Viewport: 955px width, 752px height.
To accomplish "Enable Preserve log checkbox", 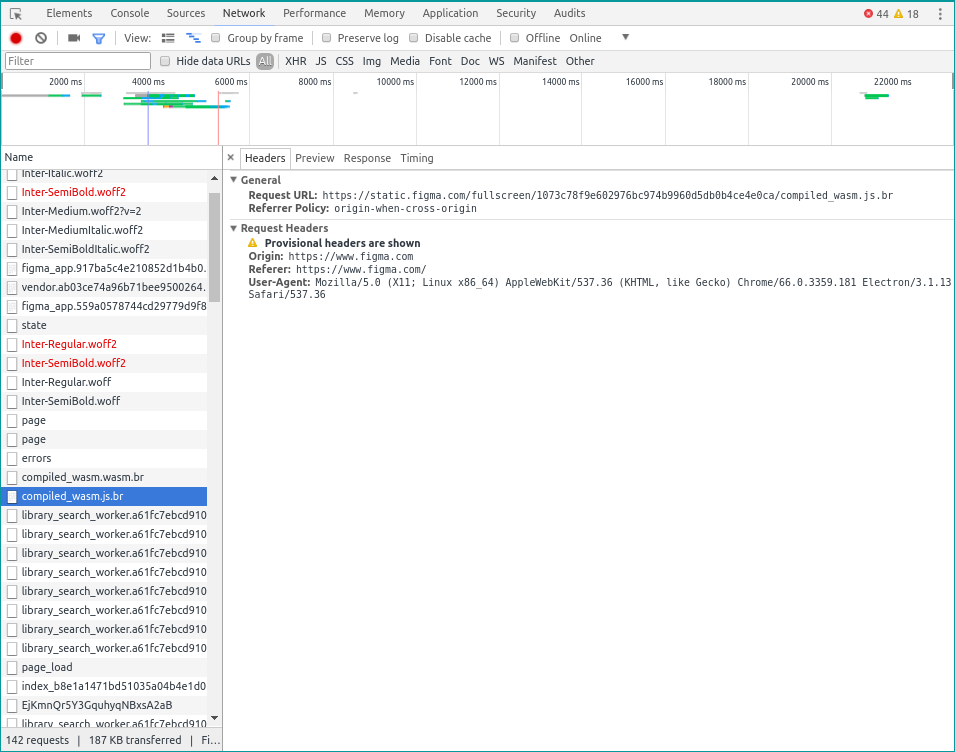I will pos(326,38).
